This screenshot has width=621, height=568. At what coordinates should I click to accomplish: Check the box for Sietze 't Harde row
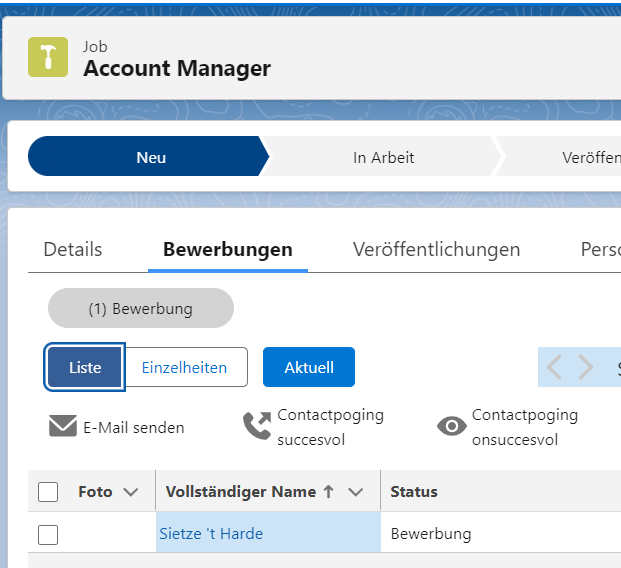(48, 534)
